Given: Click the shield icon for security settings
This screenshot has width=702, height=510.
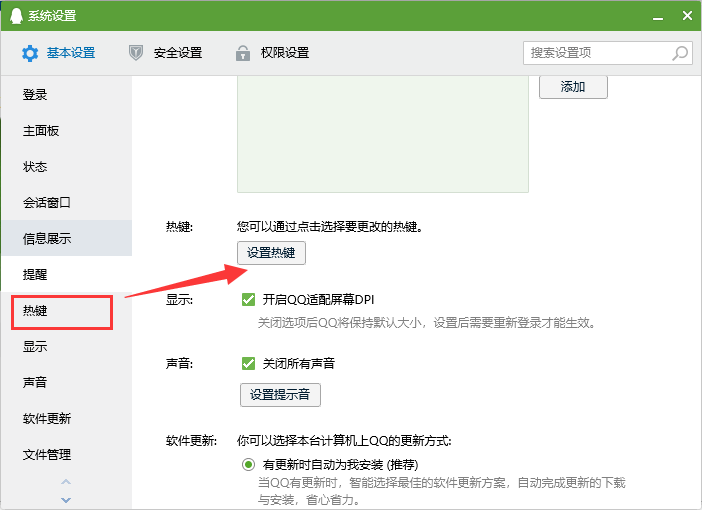Looking at the screenshot, I should coord(137,53).
